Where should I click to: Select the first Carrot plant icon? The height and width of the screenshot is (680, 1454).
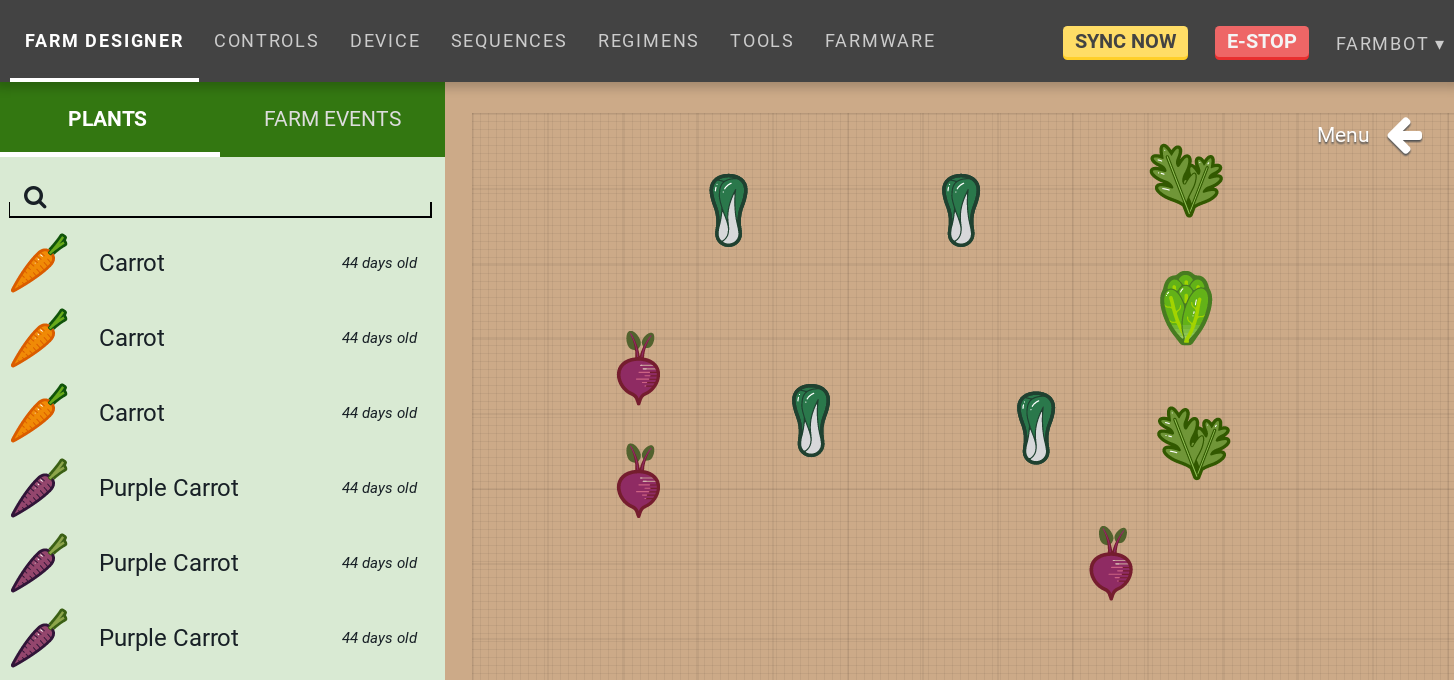click(x=38, y=262)
